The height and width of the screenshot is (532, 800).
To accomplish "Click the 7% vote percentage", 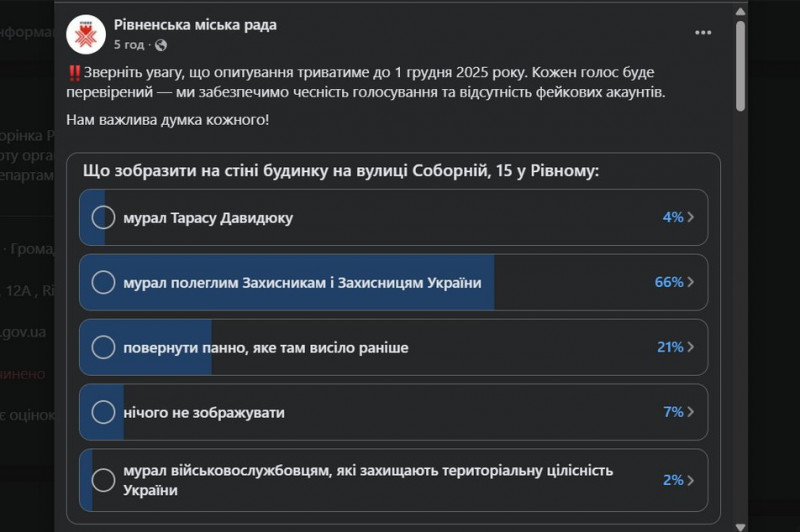I will 672,412.
